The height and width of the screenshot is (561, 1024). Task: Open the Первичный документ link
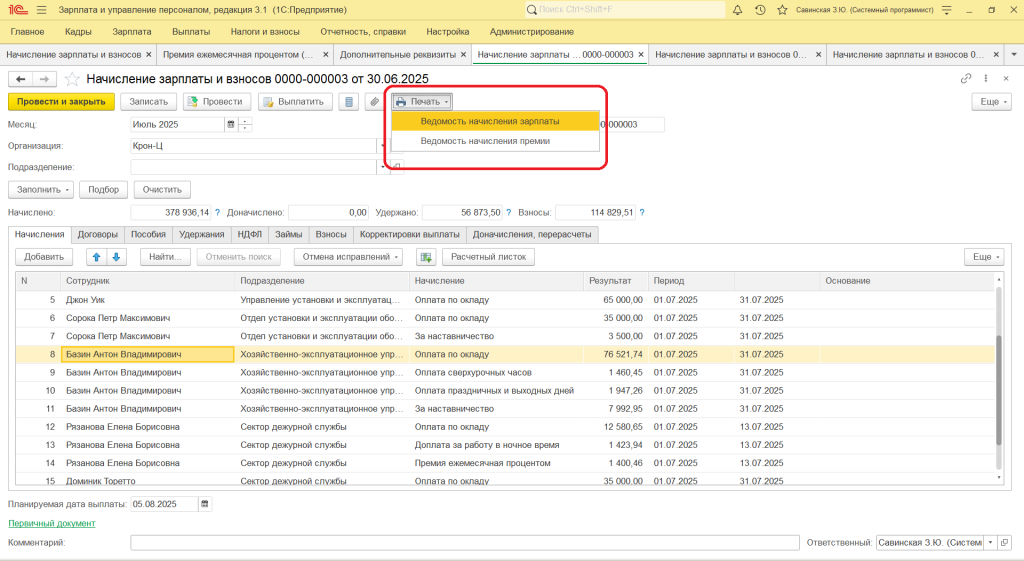point(51,523)
